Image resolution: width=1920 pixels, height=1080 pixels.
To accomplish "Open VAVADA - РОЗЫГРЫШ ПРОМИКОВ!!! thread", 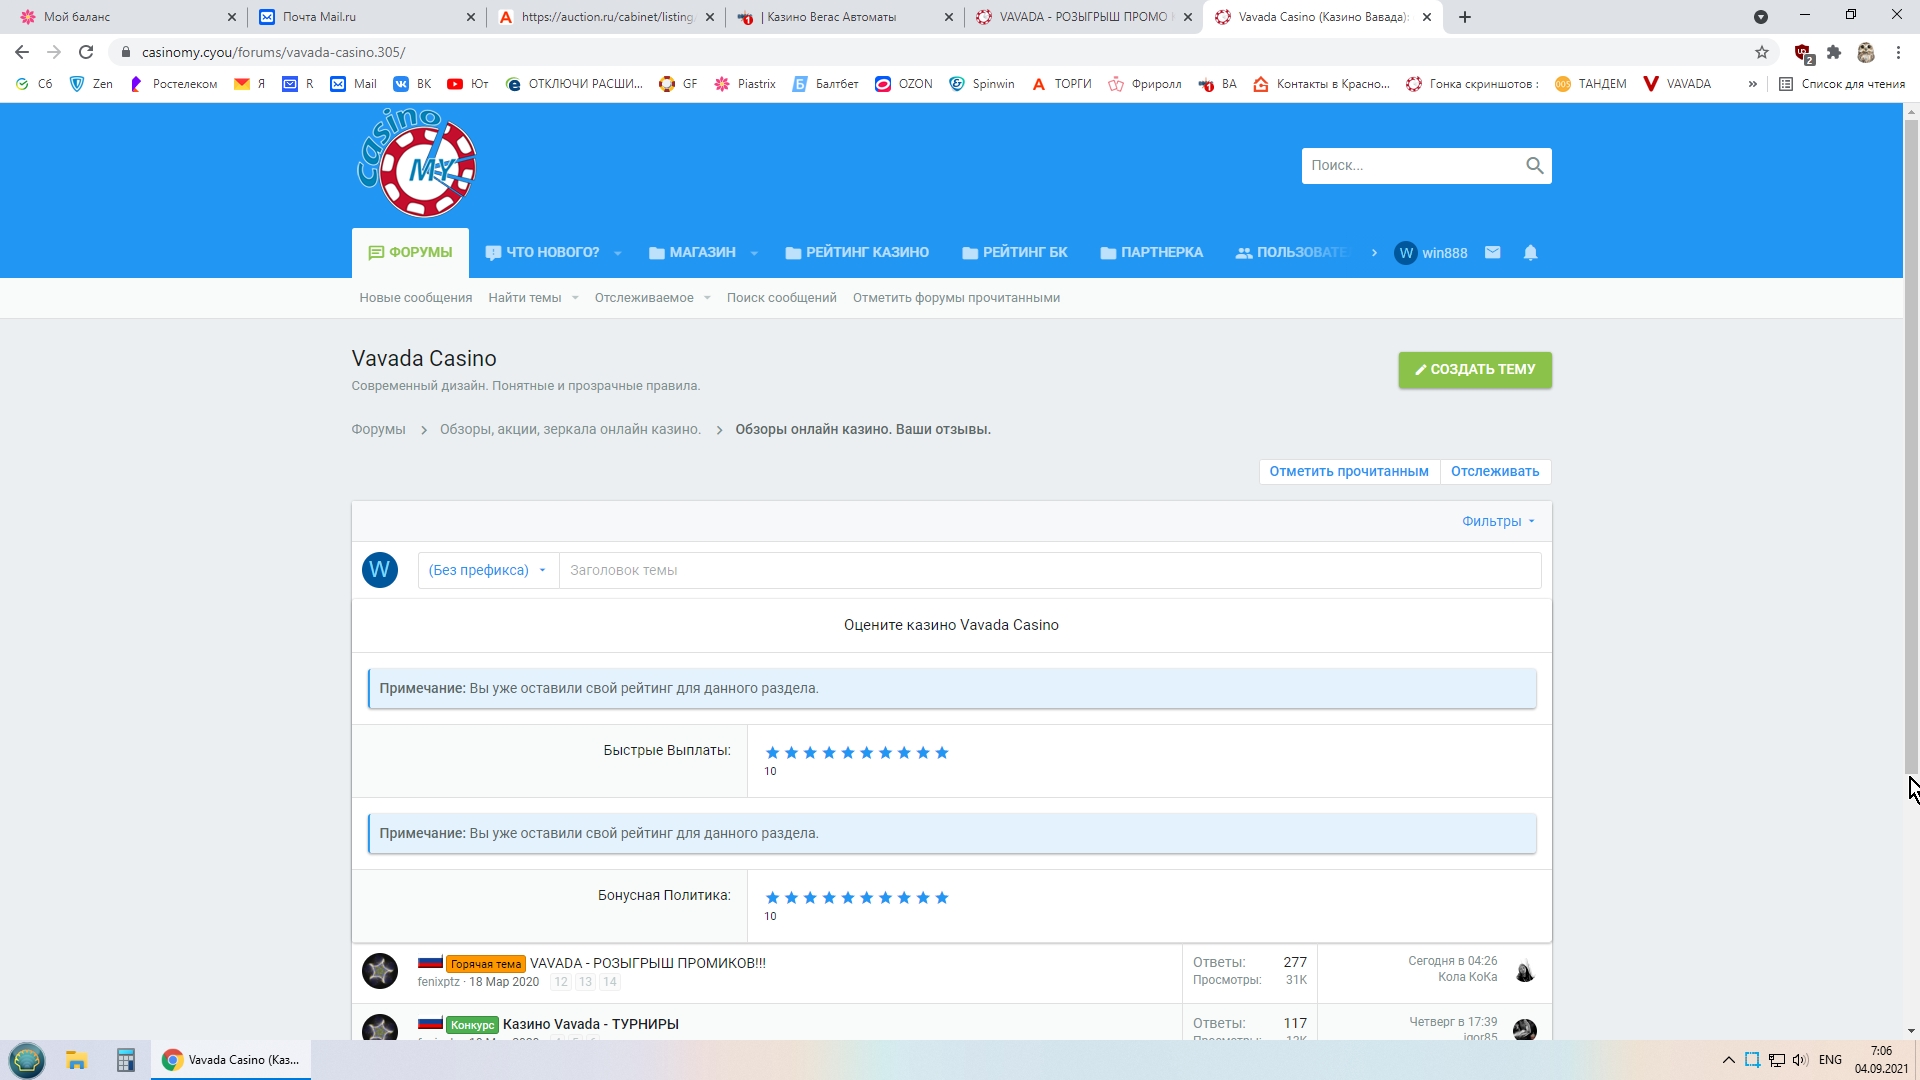I will 648,963.
